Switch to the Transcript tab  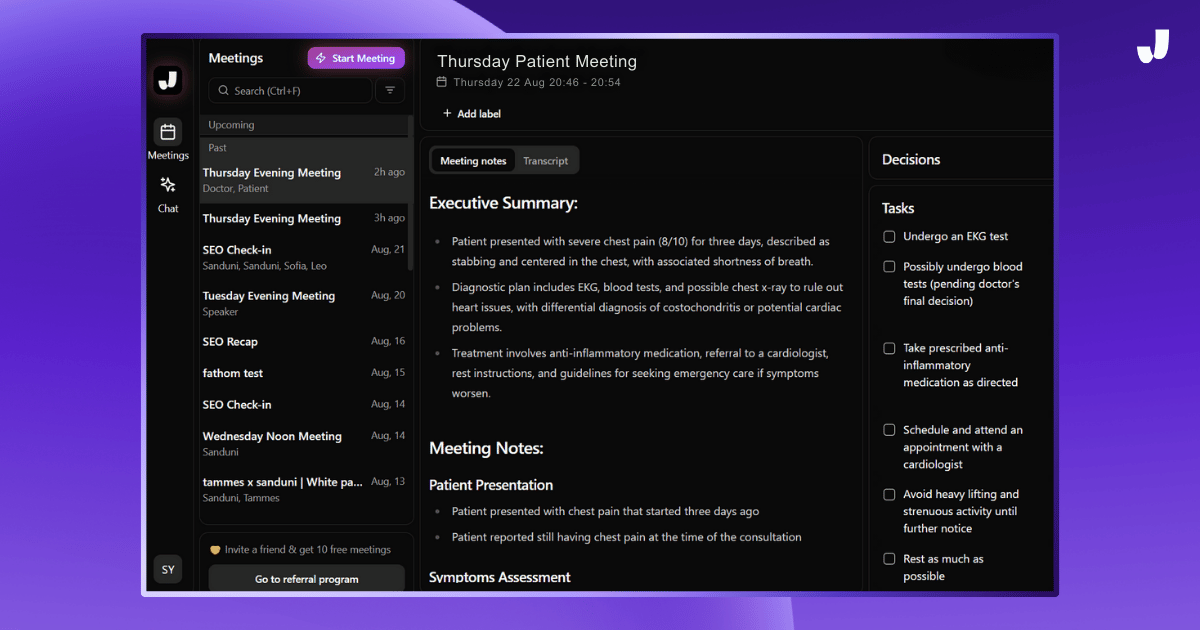[545, 161]
